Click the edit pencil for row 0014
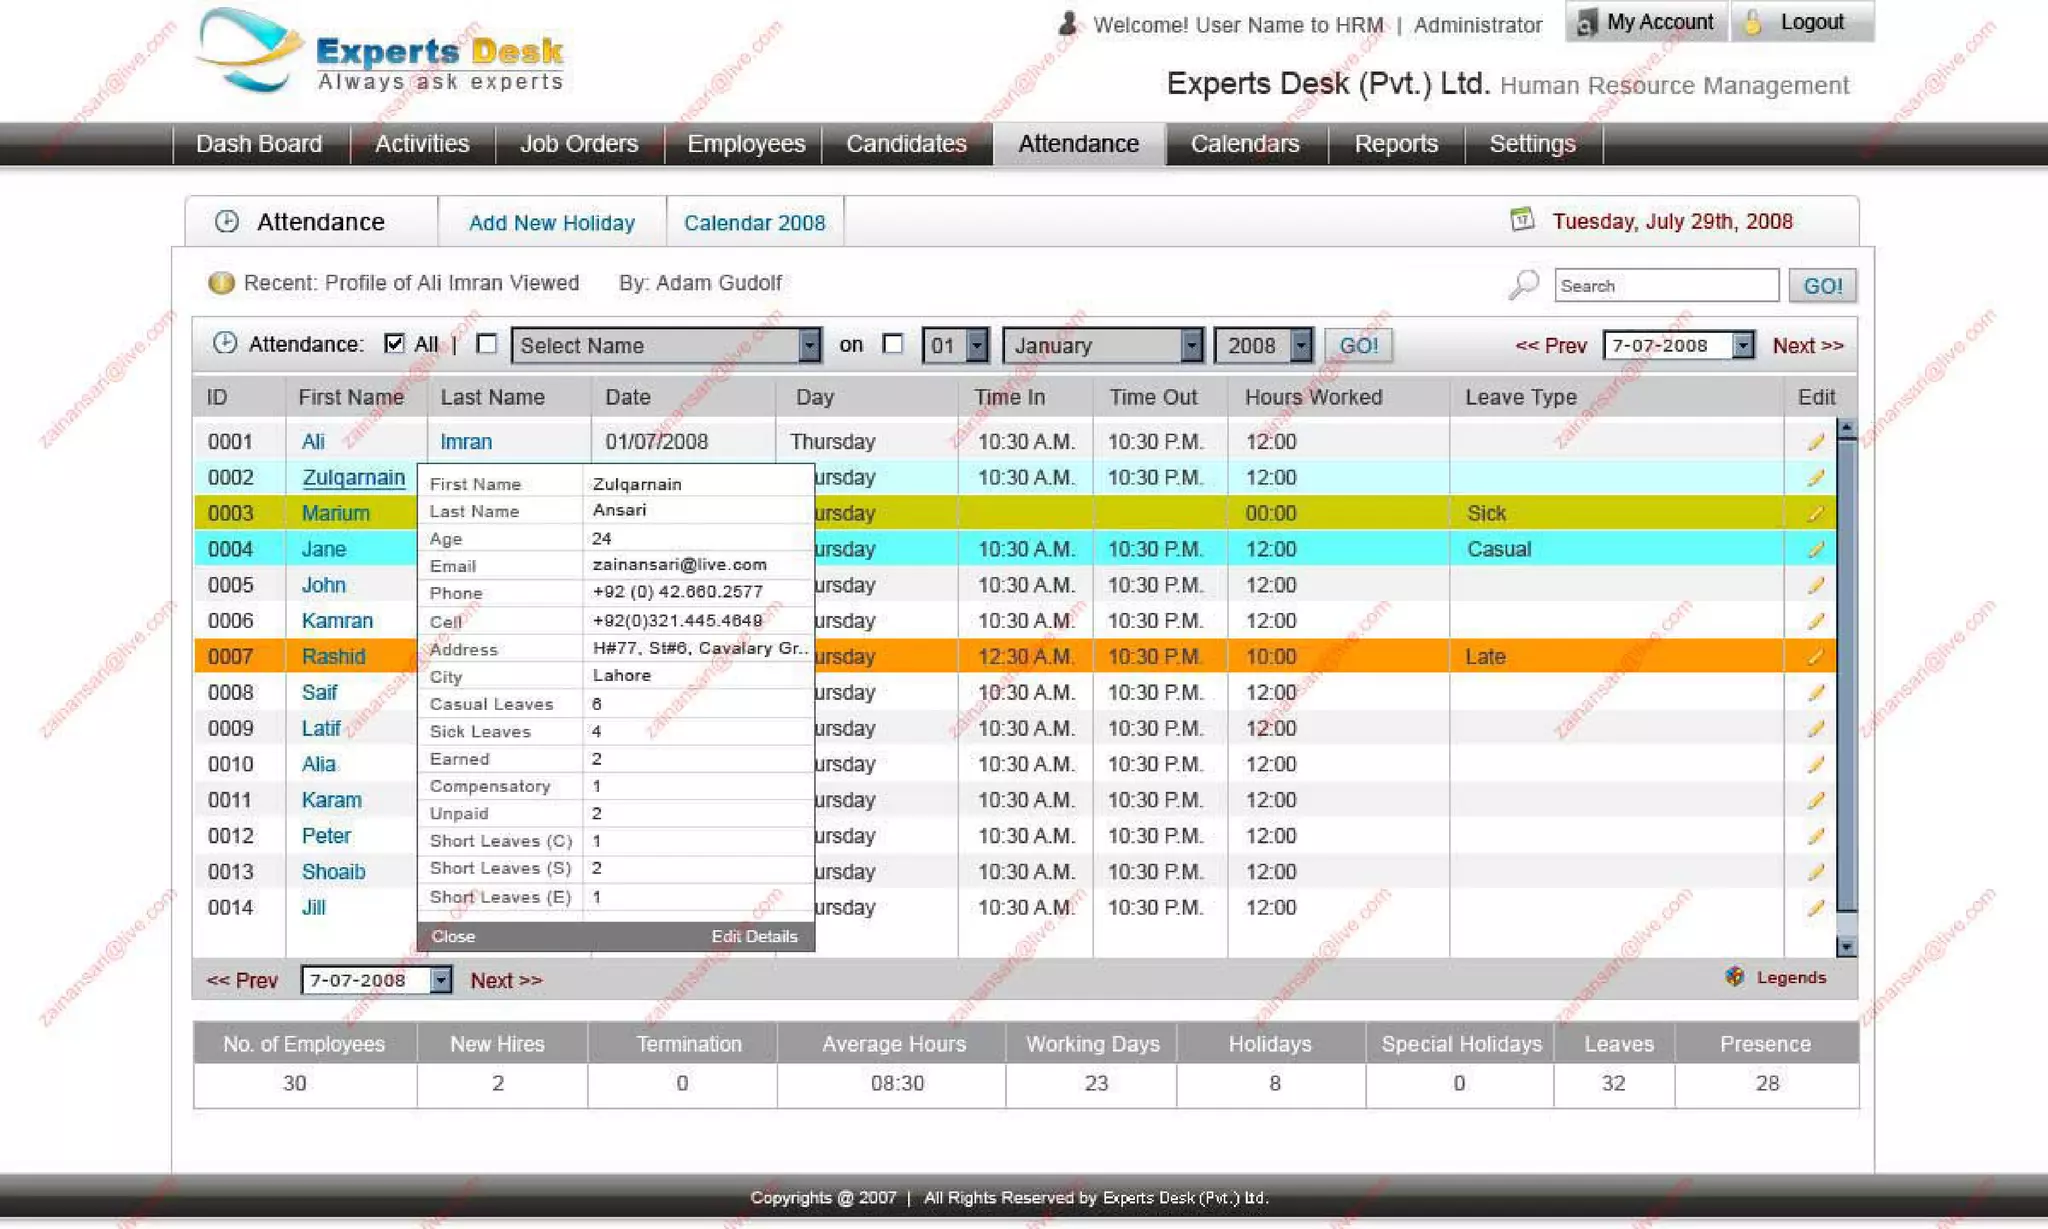 (1815, 908)
